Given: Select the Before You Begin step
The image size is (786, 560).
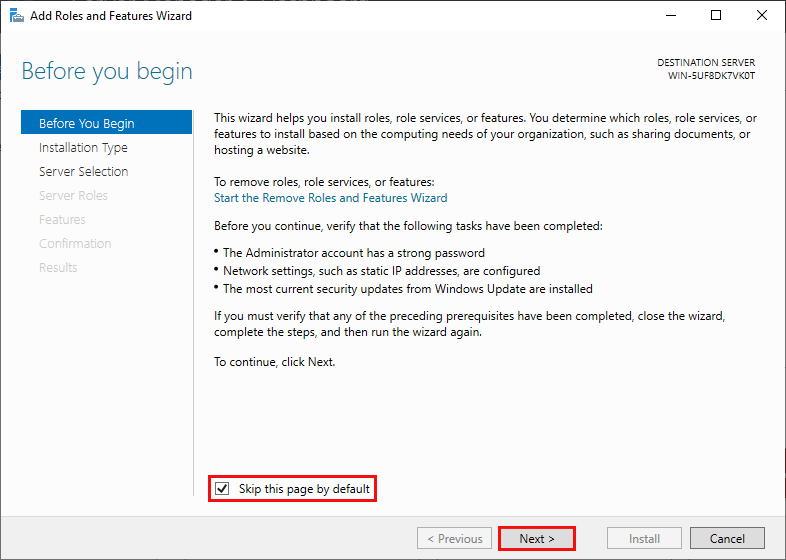Looking at the screenshot, I should 86,124.
